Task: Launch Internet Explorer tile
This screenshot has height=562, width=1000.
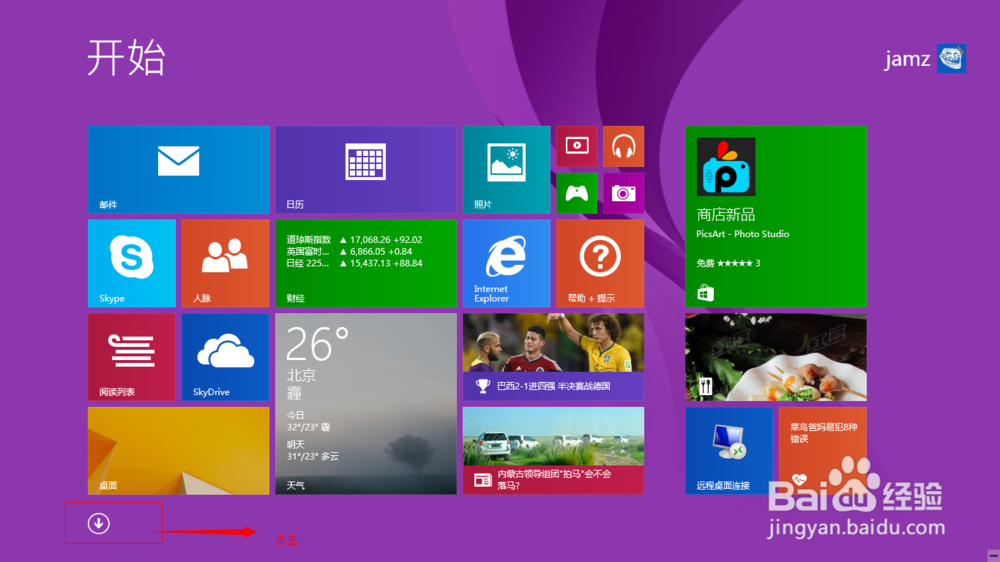Action: (x=506, y=263)
